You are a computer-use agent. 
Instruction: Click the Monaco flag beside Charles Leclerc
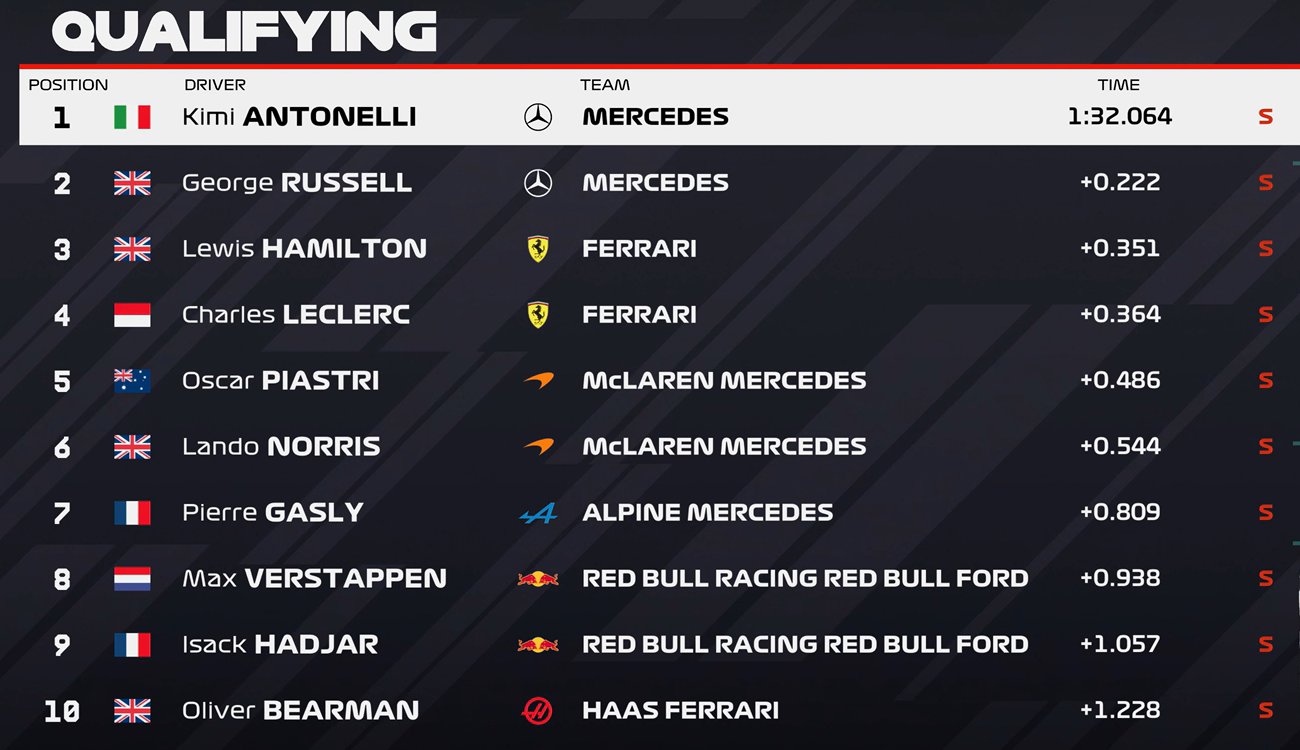[x=132, y=315]
